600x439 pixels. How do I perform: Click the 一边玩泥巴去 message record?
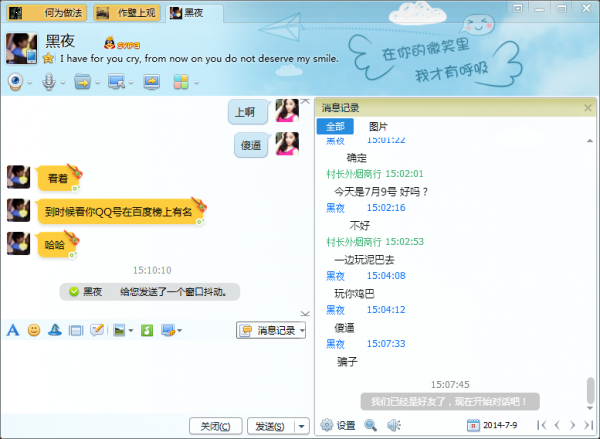click(x=364, y=260)
